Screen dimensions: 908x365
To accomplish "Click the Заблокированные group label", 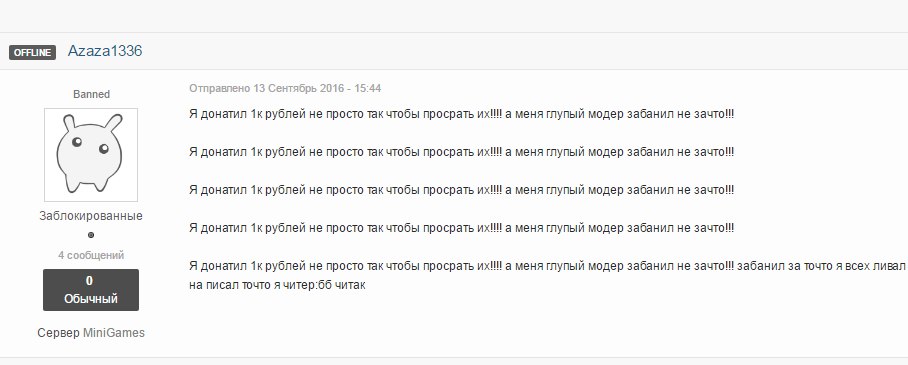I will 91,216.
